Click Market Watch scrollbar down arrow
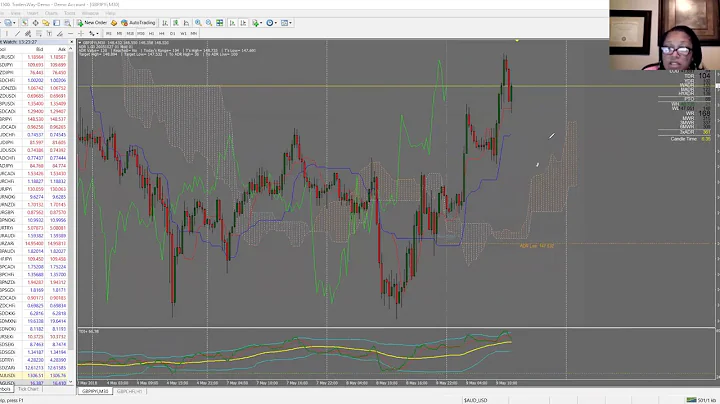 pyautogui.click(x=71, y=382)
